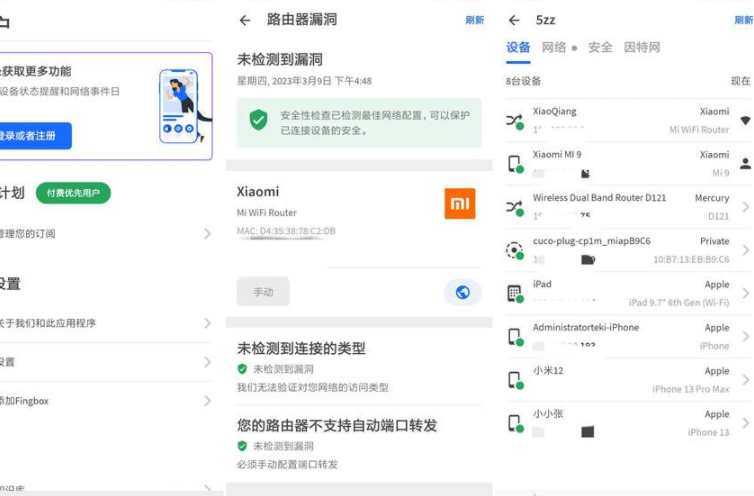Tap check icon under 您的路由器不支持自动端口转发
Viewport: 754px width, 496px height.
coord(242,446)
